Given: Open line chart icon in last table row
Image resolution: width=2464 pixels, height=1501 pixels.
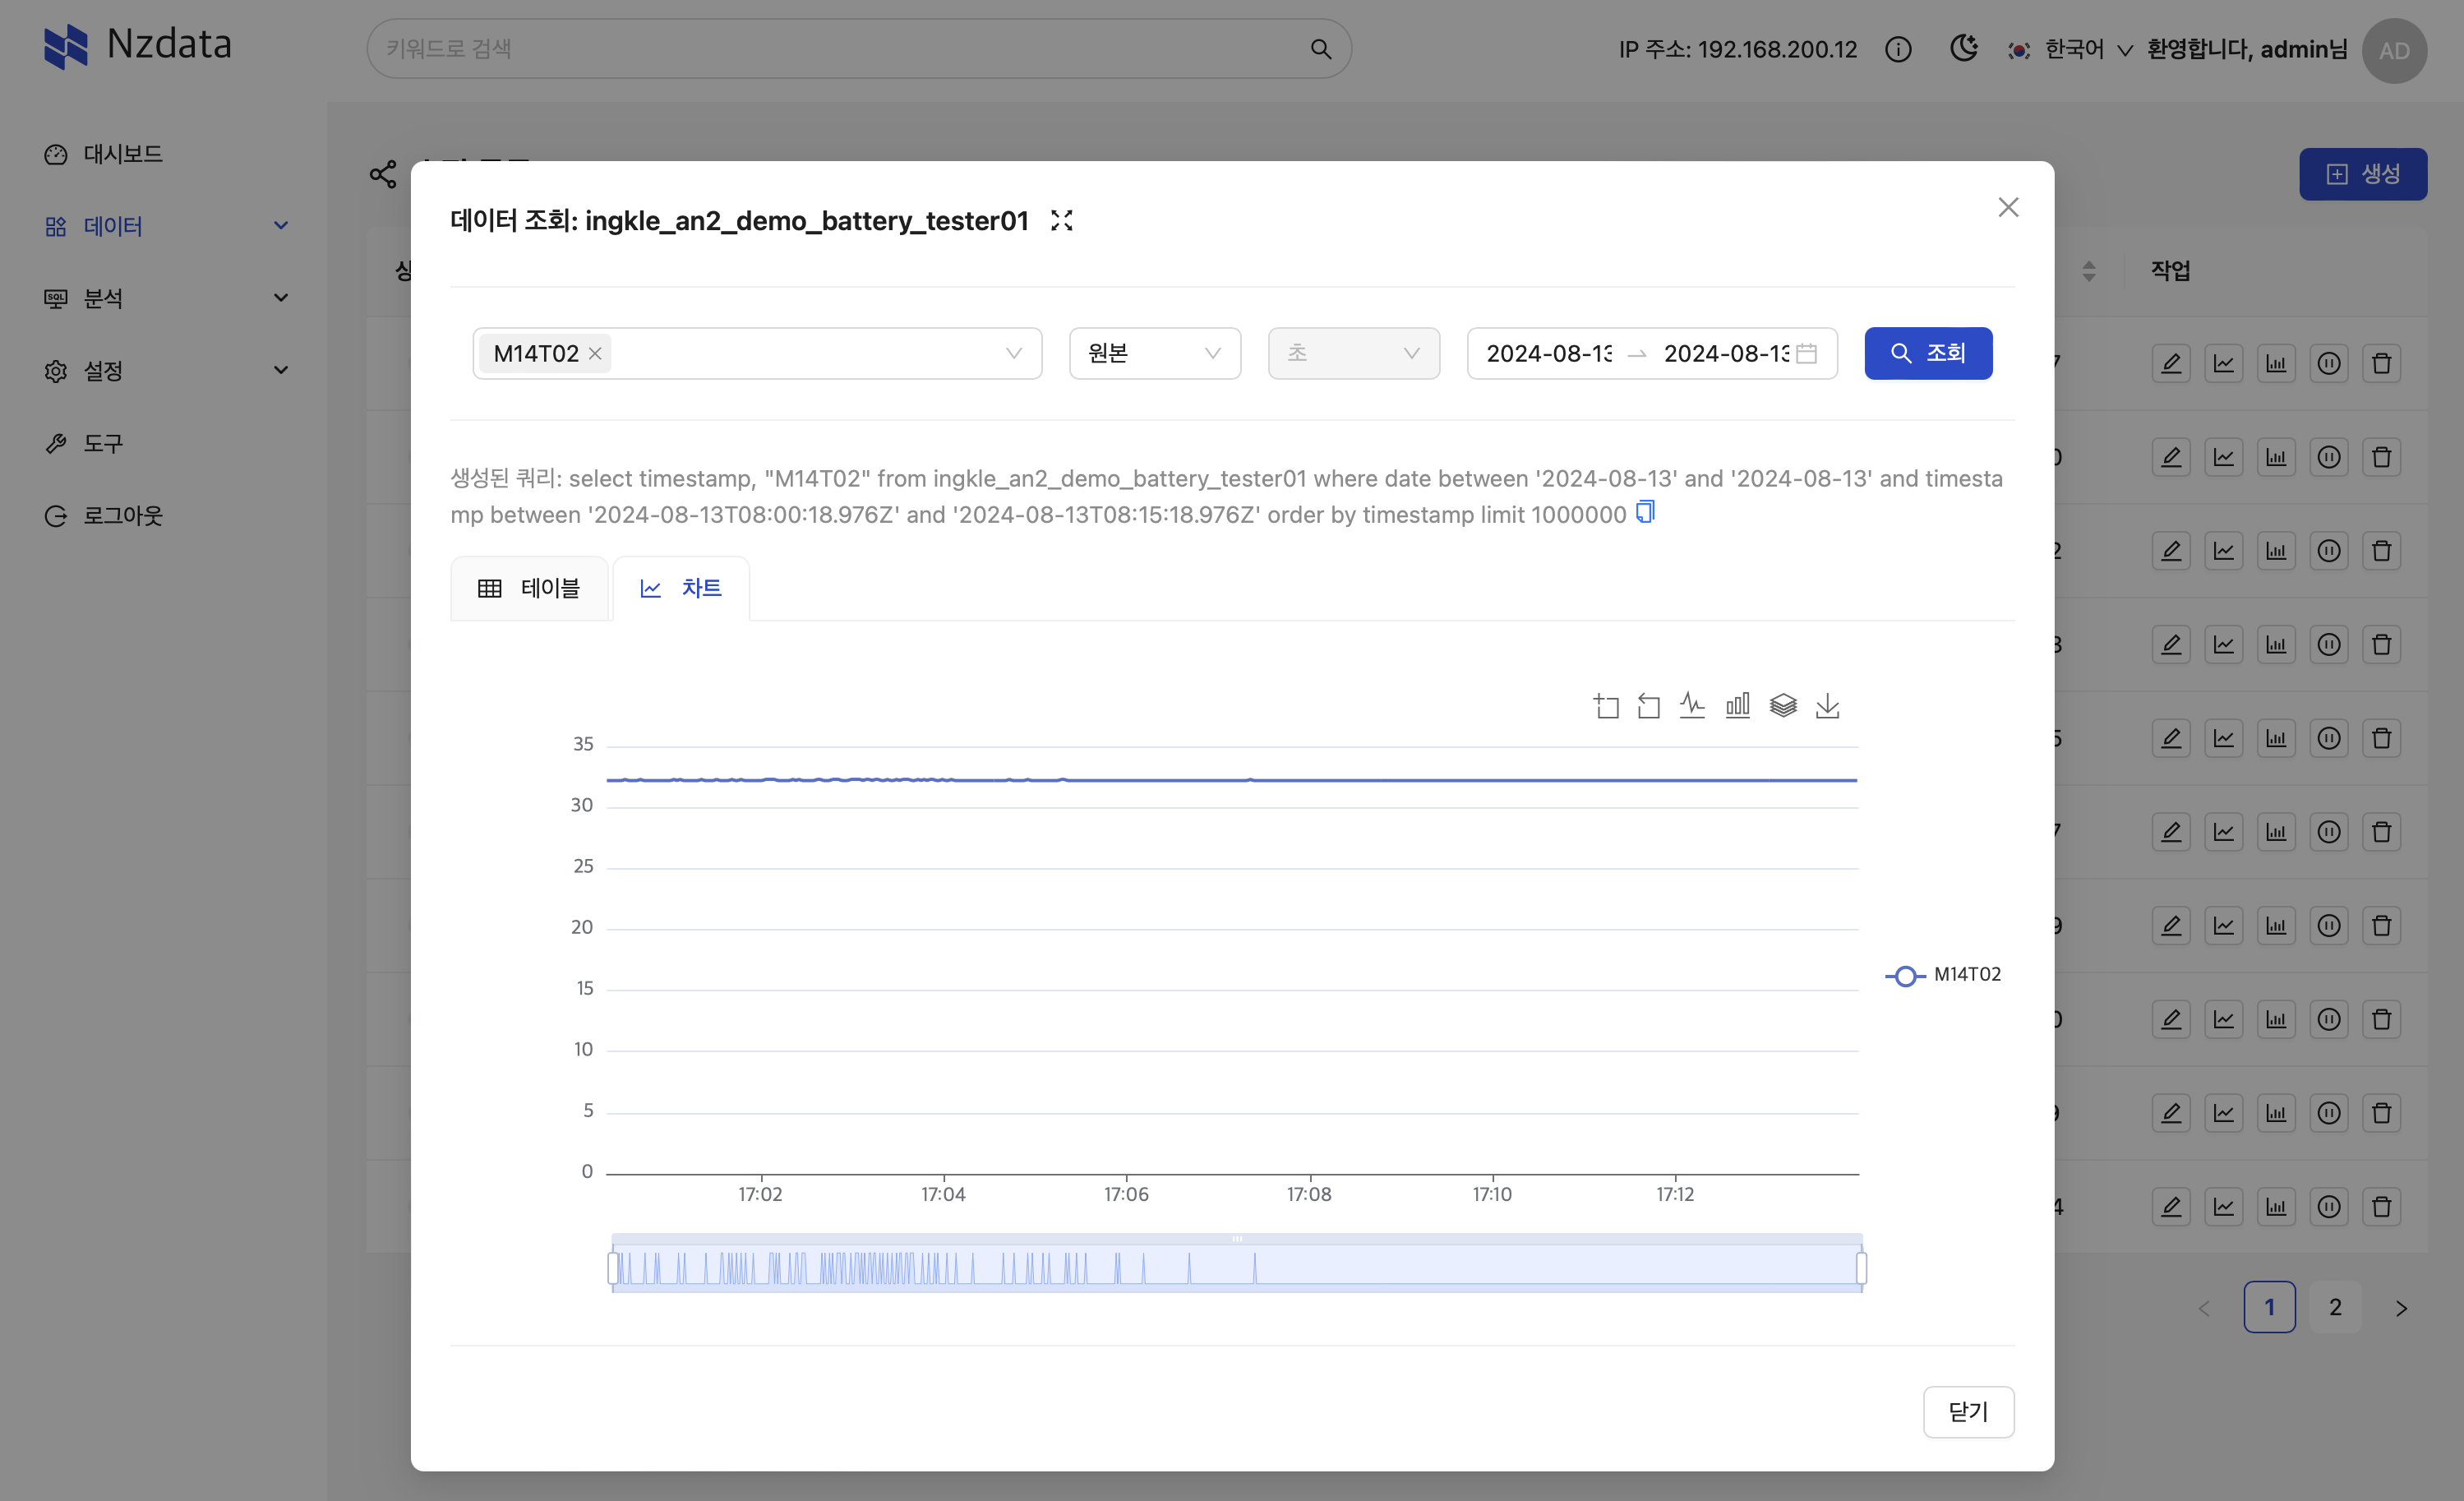Looking at the screenshot, I should (x=2224, y=1207).
